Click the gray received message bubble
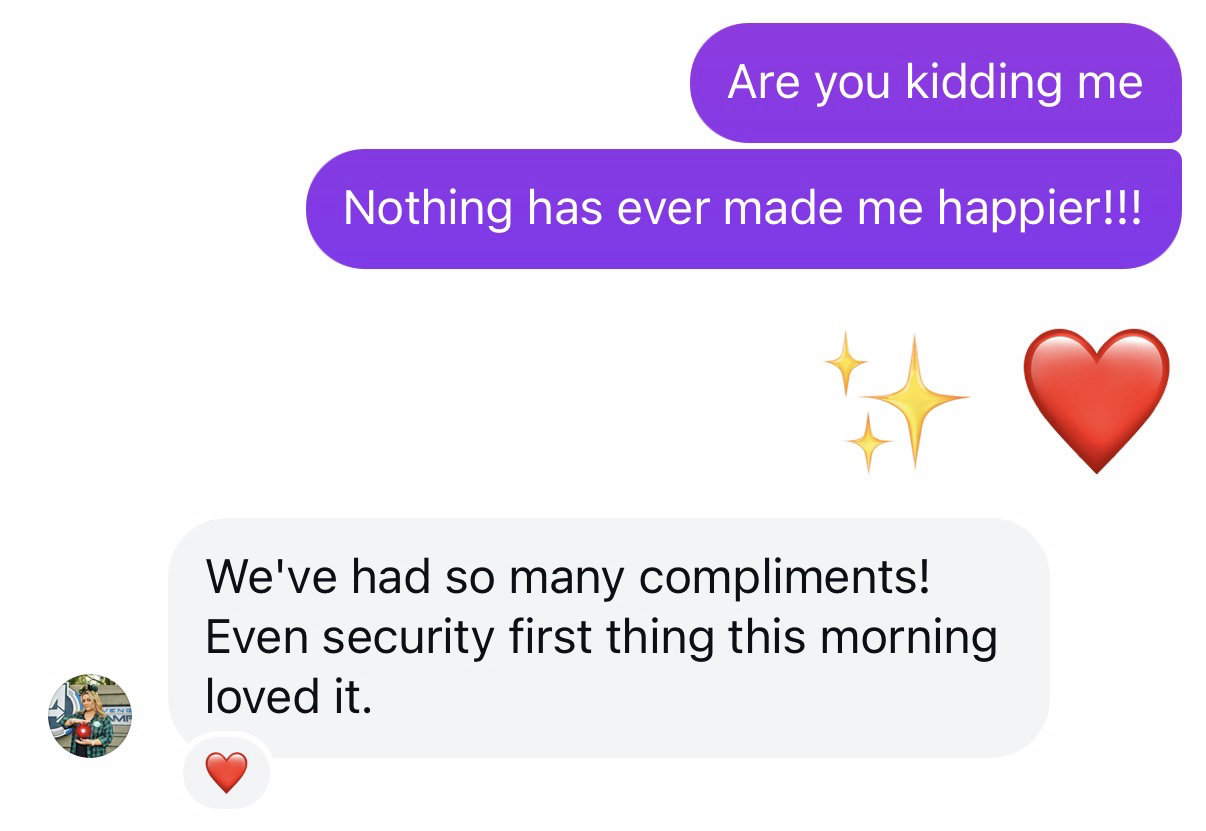 pos(608,637)
